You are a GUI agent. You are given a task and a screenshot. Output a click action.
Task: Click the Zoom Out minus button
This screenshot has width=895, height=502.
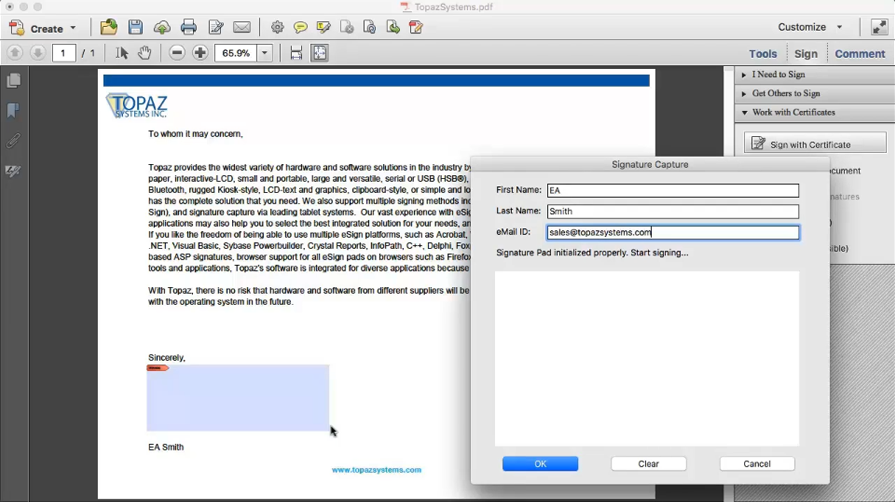(177, 53)
